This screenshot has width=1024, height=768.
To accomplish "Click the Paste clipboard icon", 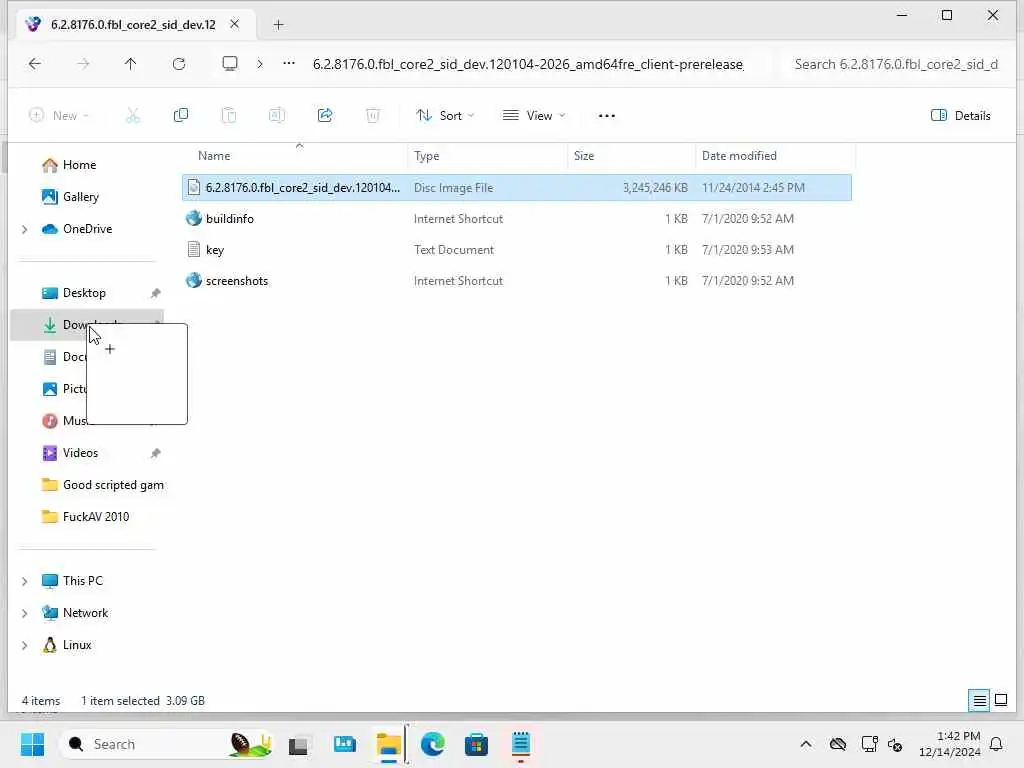I will tap(229, 116).
